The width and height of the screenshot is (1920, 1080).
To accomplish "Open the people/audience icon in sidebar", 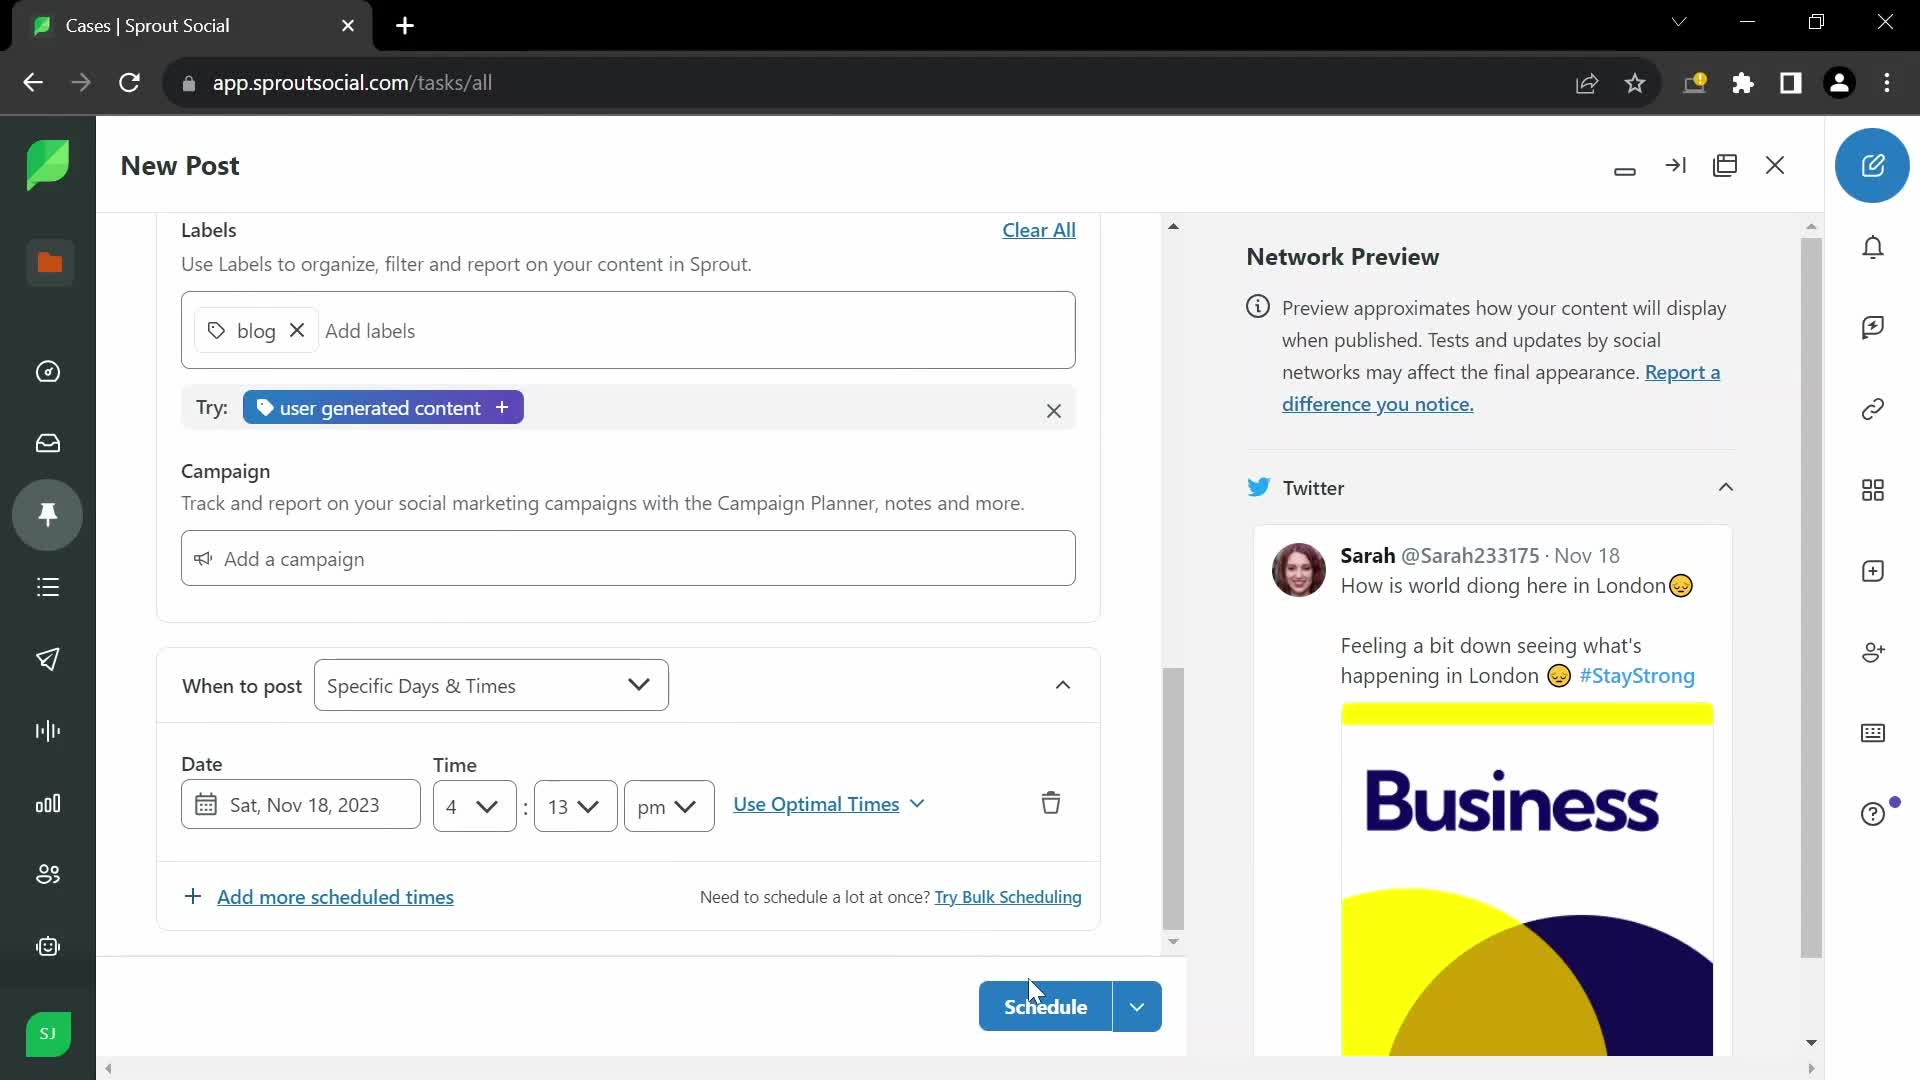I will click(x=49, y=874).
